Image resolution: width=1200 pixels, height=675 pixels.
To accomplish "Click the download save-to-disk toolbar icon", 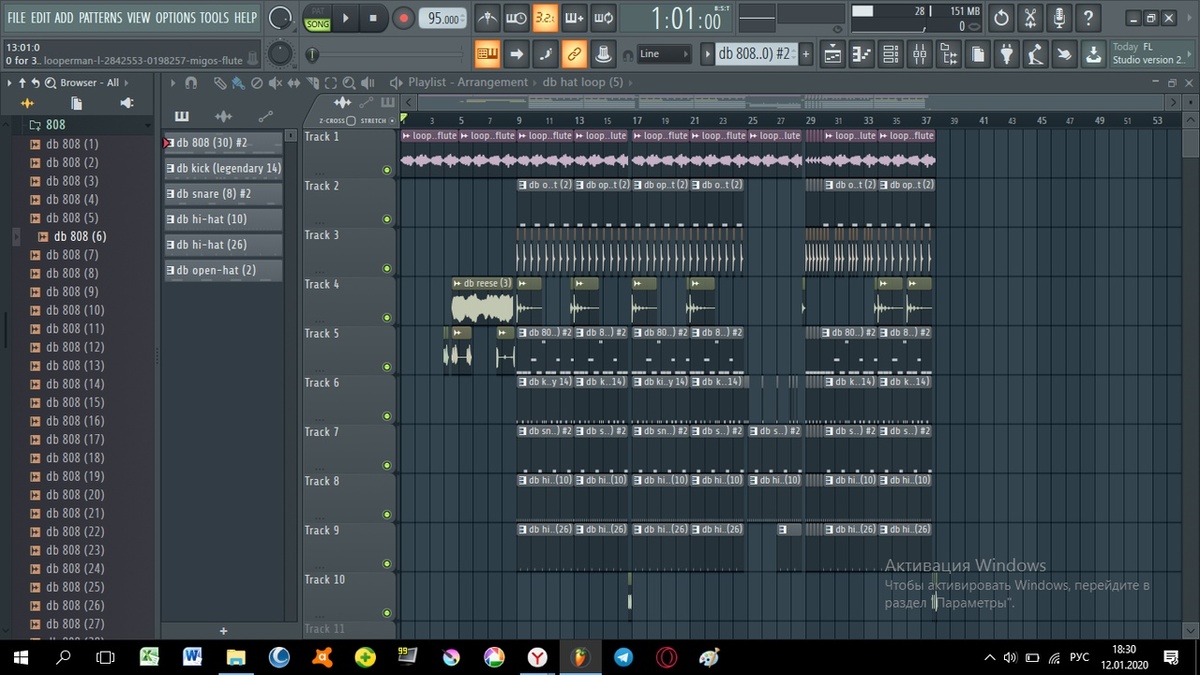I will (1094, 54).
